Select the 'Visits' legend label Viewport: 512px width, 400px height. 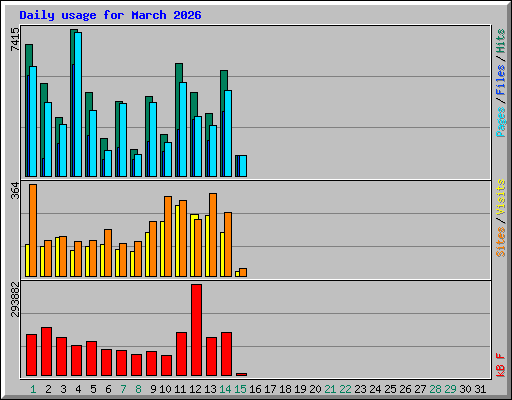pos(500,197)
